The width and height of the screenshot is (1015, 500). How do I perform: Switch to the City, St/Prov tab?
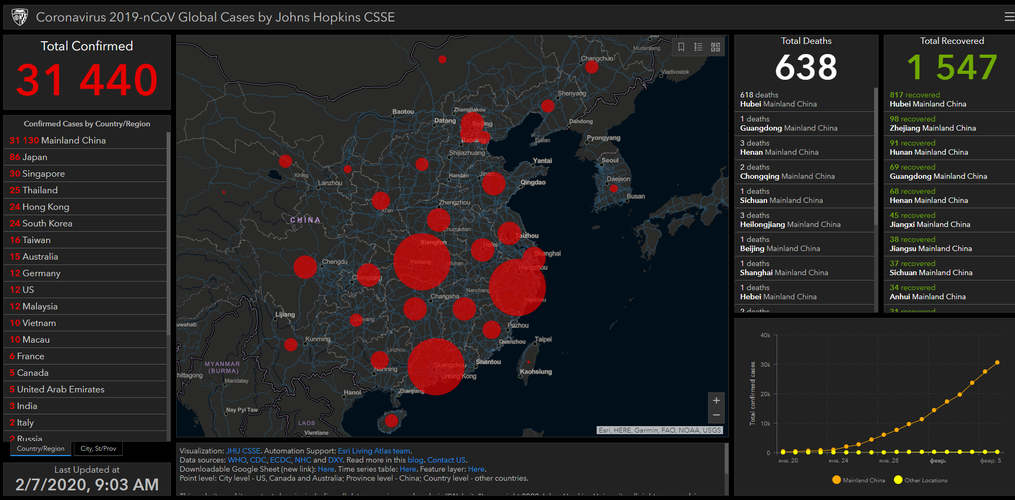pos(100,449)
